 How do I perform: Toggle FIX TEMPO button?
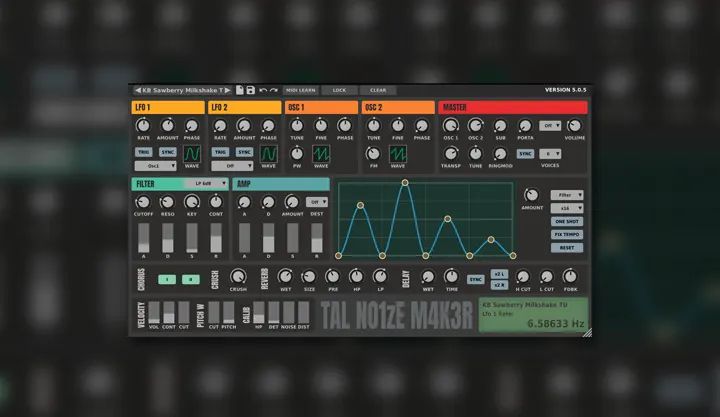(x=567, y=235)
